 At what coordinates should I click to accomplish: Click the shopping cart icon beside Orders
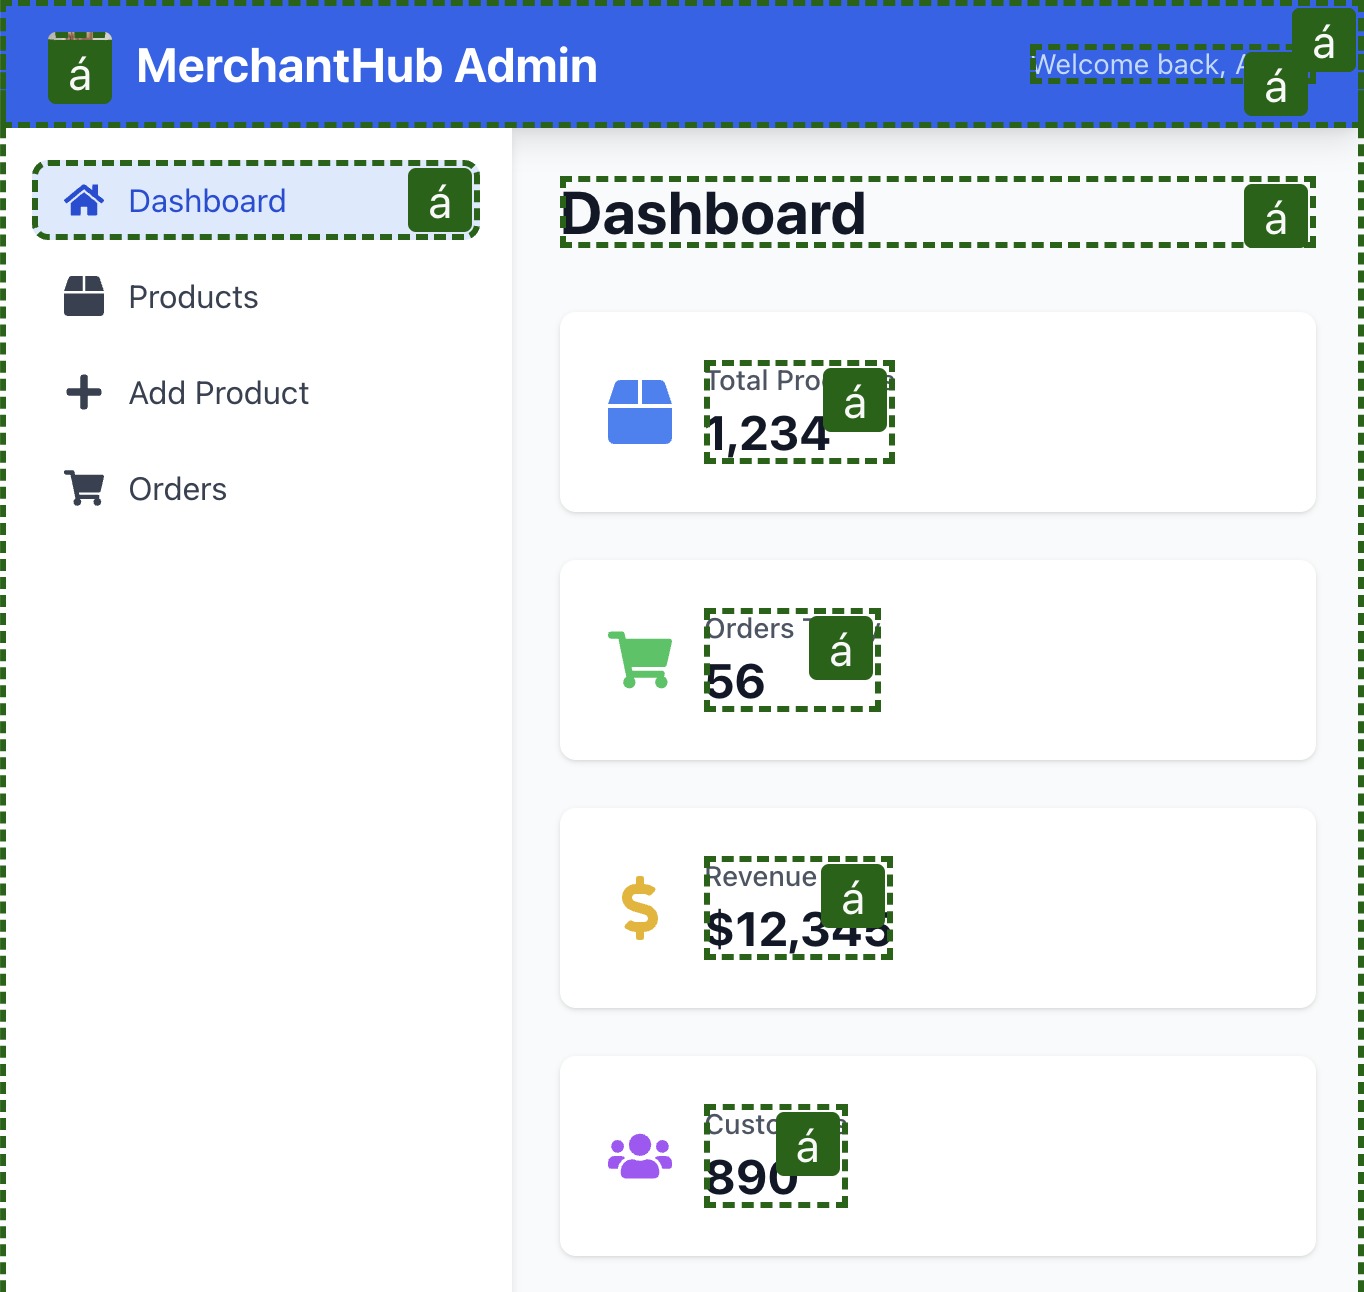[85, 488]
